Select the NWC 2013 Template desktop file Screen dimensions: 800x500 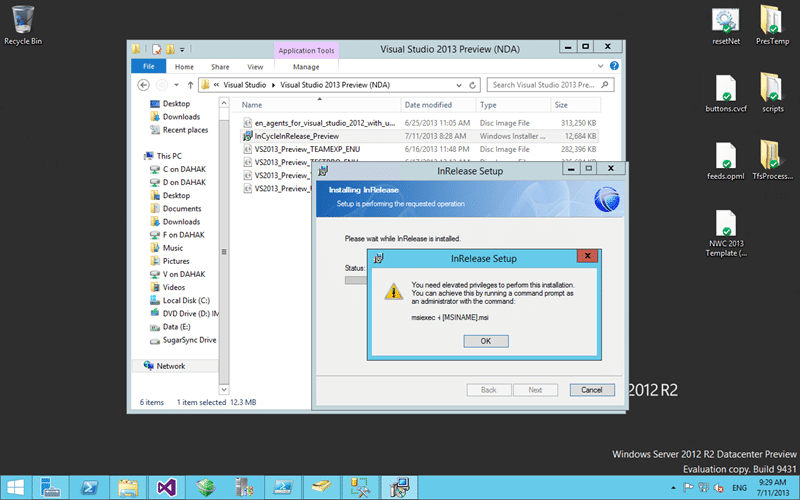pos(726,233)
